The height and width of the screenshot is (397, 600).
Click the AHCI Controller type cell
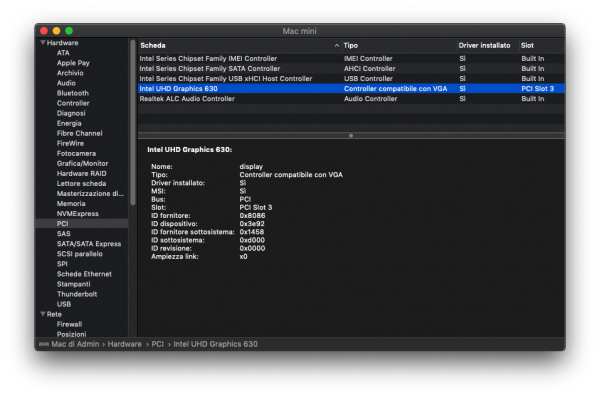370,69
